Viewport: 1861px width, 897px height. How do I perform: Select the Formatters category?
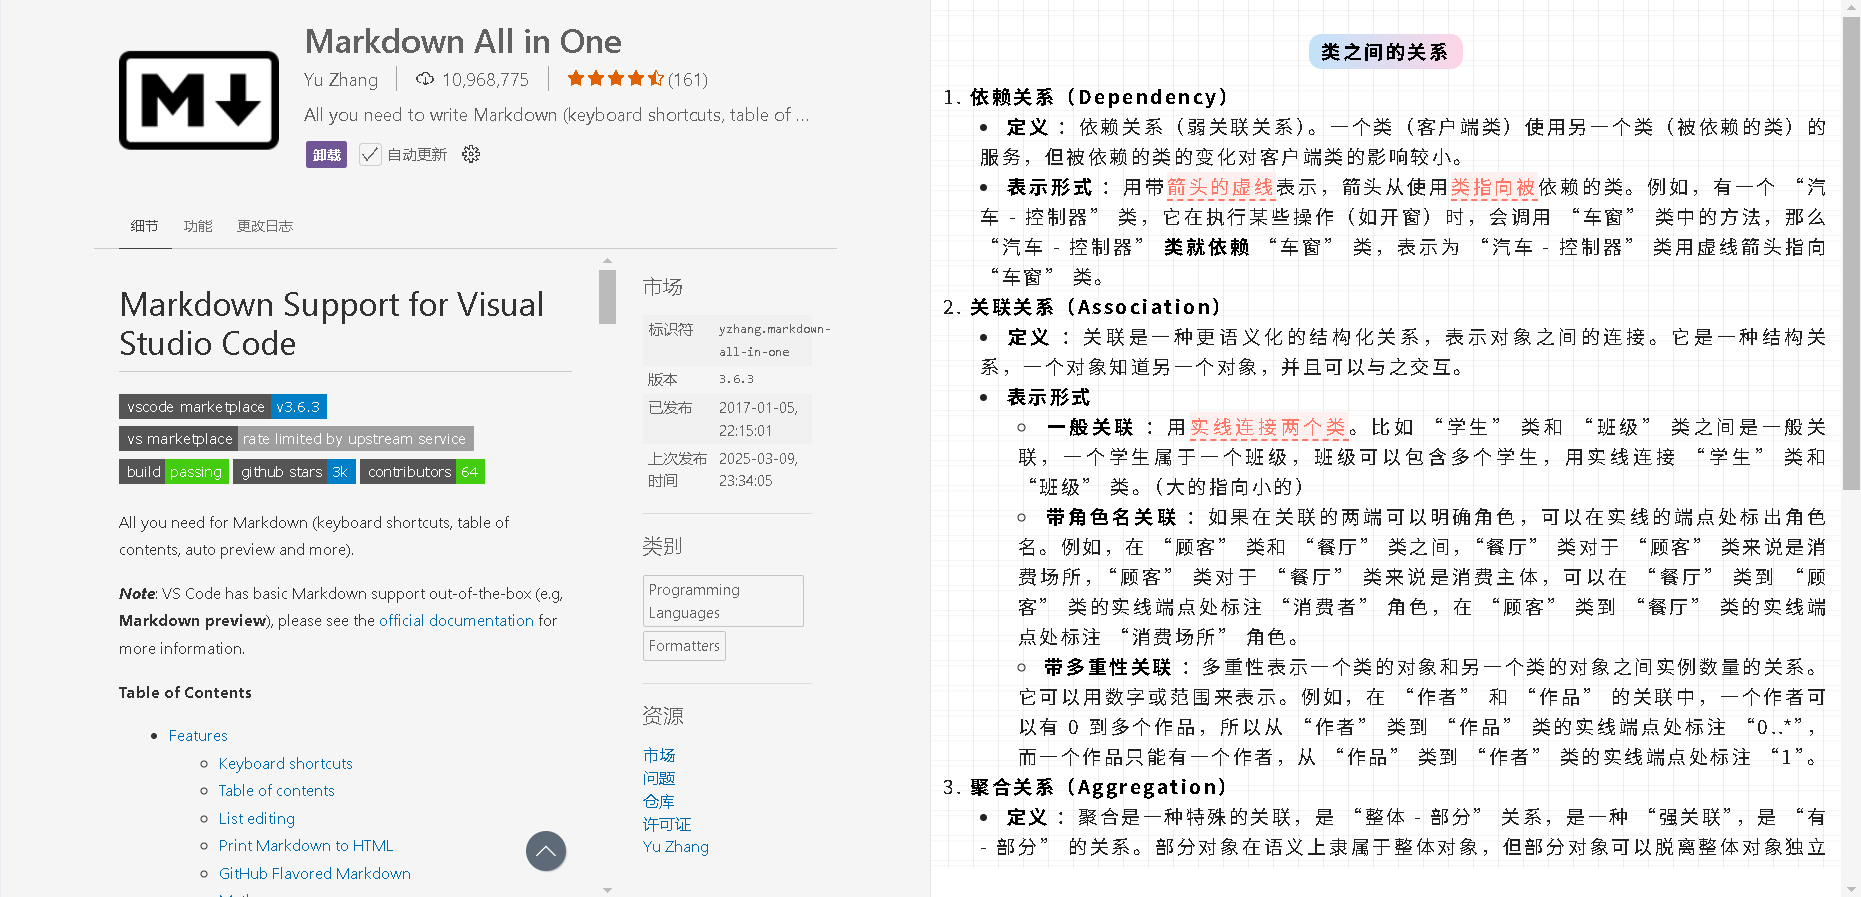click(684, 646)
